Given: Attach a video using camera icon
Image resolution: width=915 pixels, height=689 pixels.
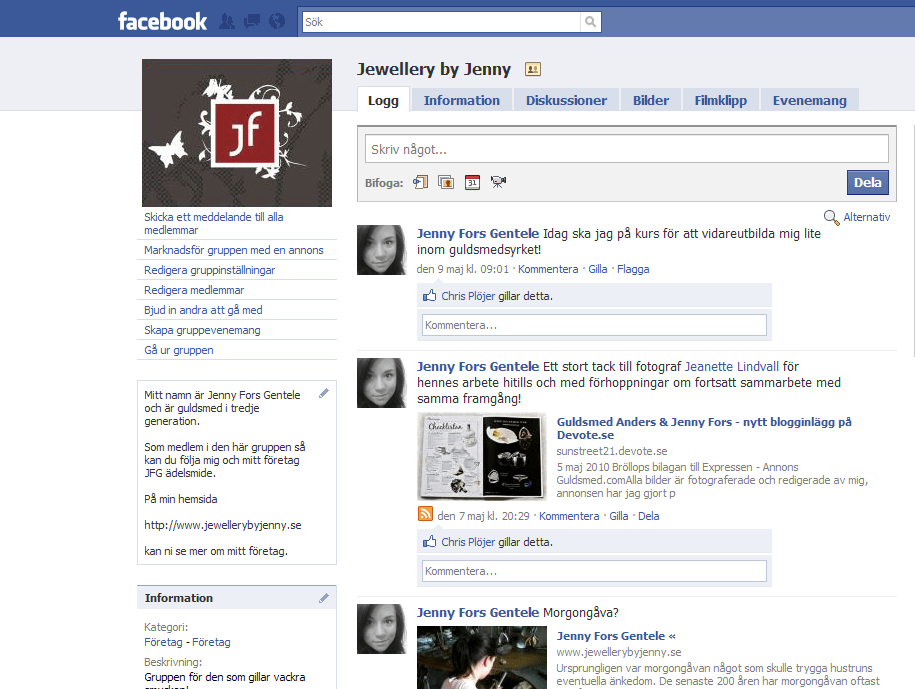Looking at the screenshot, I should click(x=498, y=182).
